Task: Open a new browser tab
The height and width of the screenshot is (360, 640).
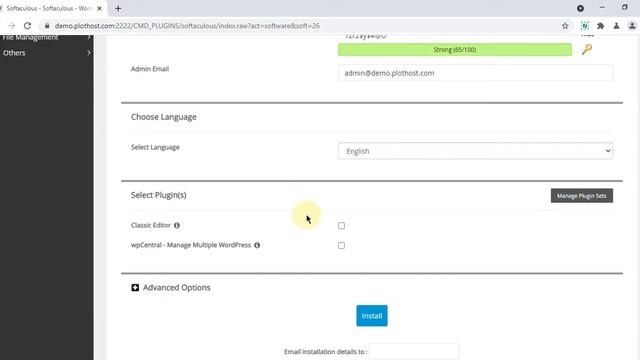Action: pyautogui.click(x=118, y=8)
